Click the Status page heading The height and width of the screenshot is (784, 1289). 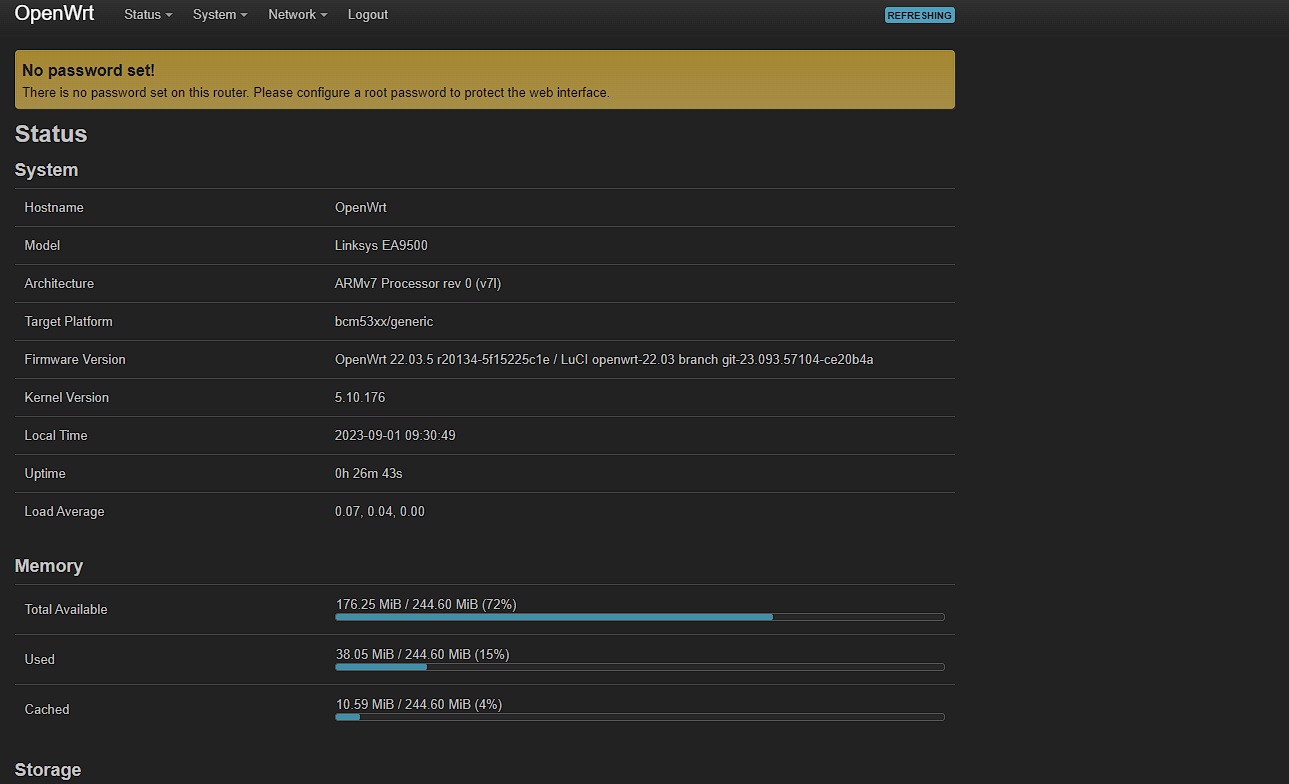51,134
